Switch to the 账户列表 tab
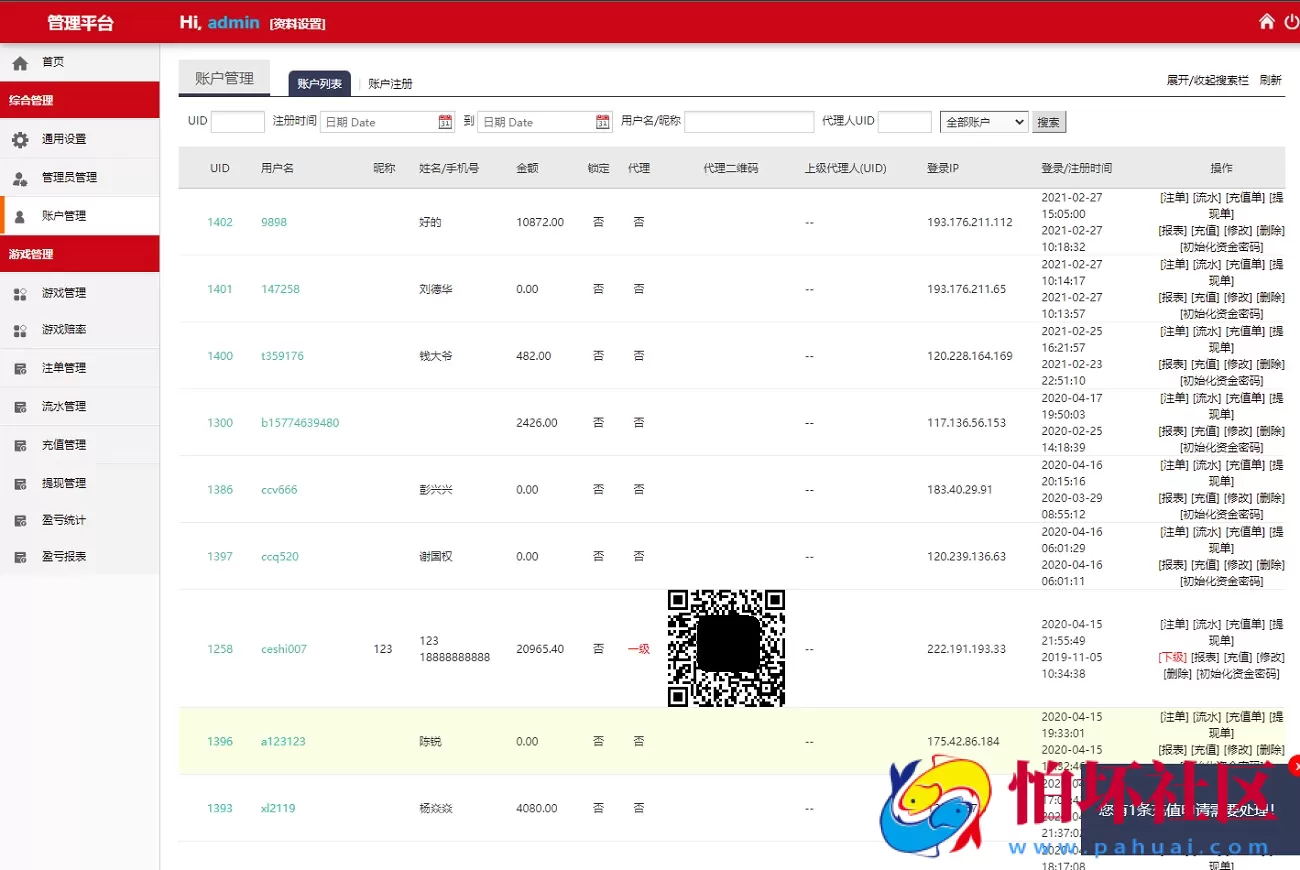This screenshot has height=870, width=1300. pyautogui.click(x=320, y=84)
